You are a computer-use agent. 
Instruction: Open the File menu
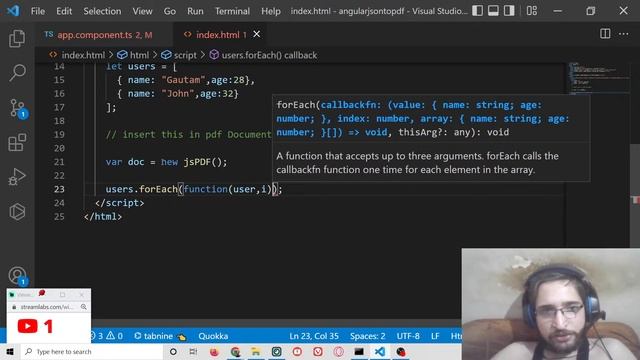[38, 11]
